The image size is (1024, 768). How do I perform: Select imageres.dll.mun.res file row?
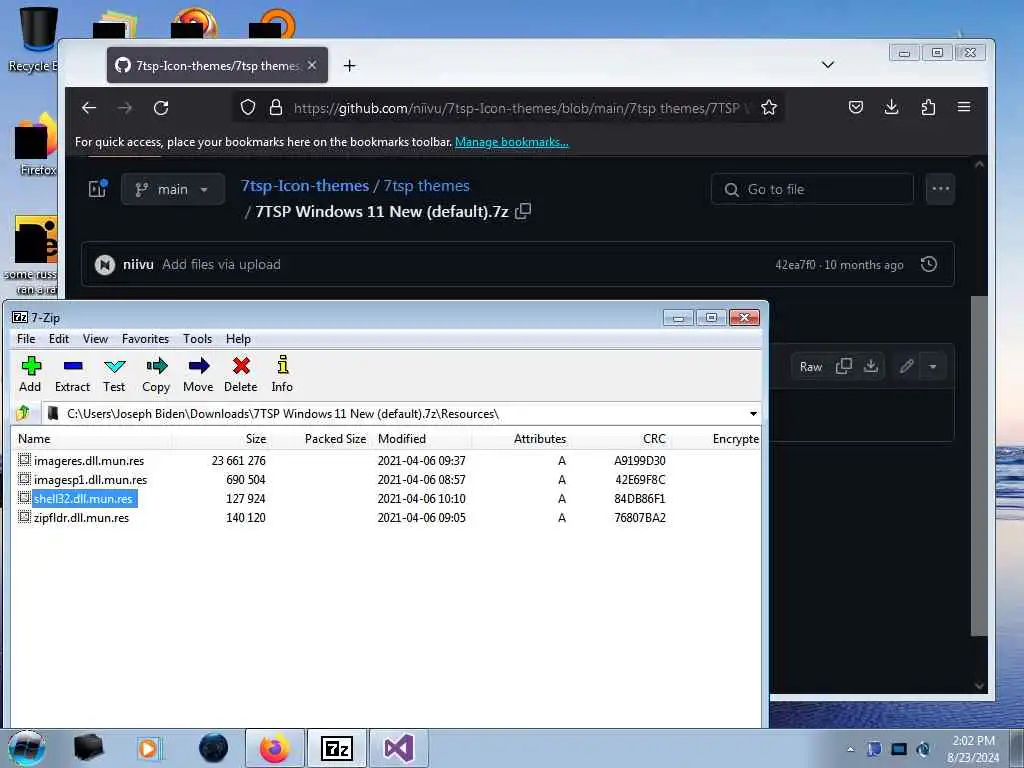coord(385,460)
